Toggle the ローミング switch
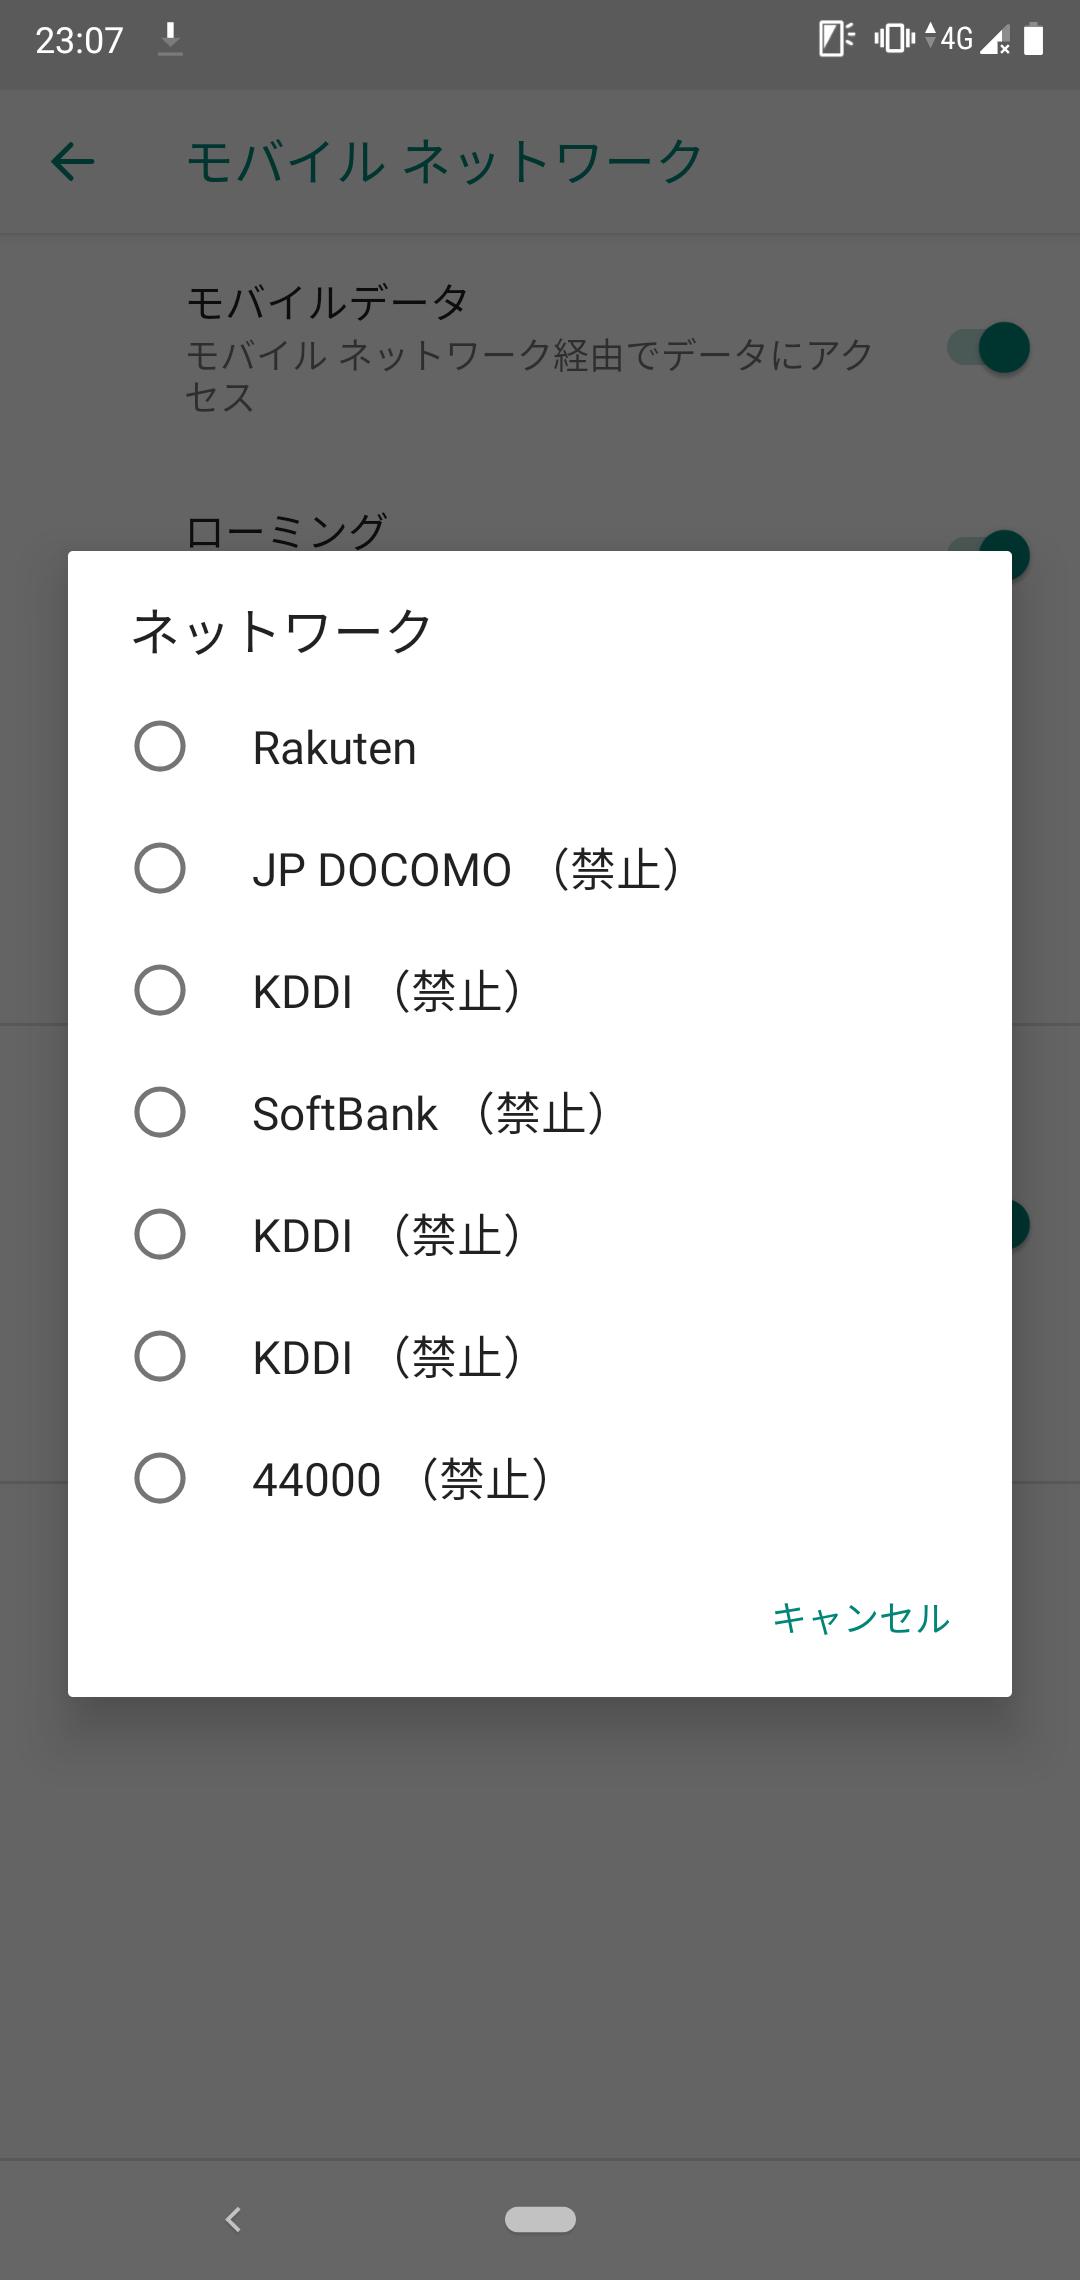 coord(989,545)
